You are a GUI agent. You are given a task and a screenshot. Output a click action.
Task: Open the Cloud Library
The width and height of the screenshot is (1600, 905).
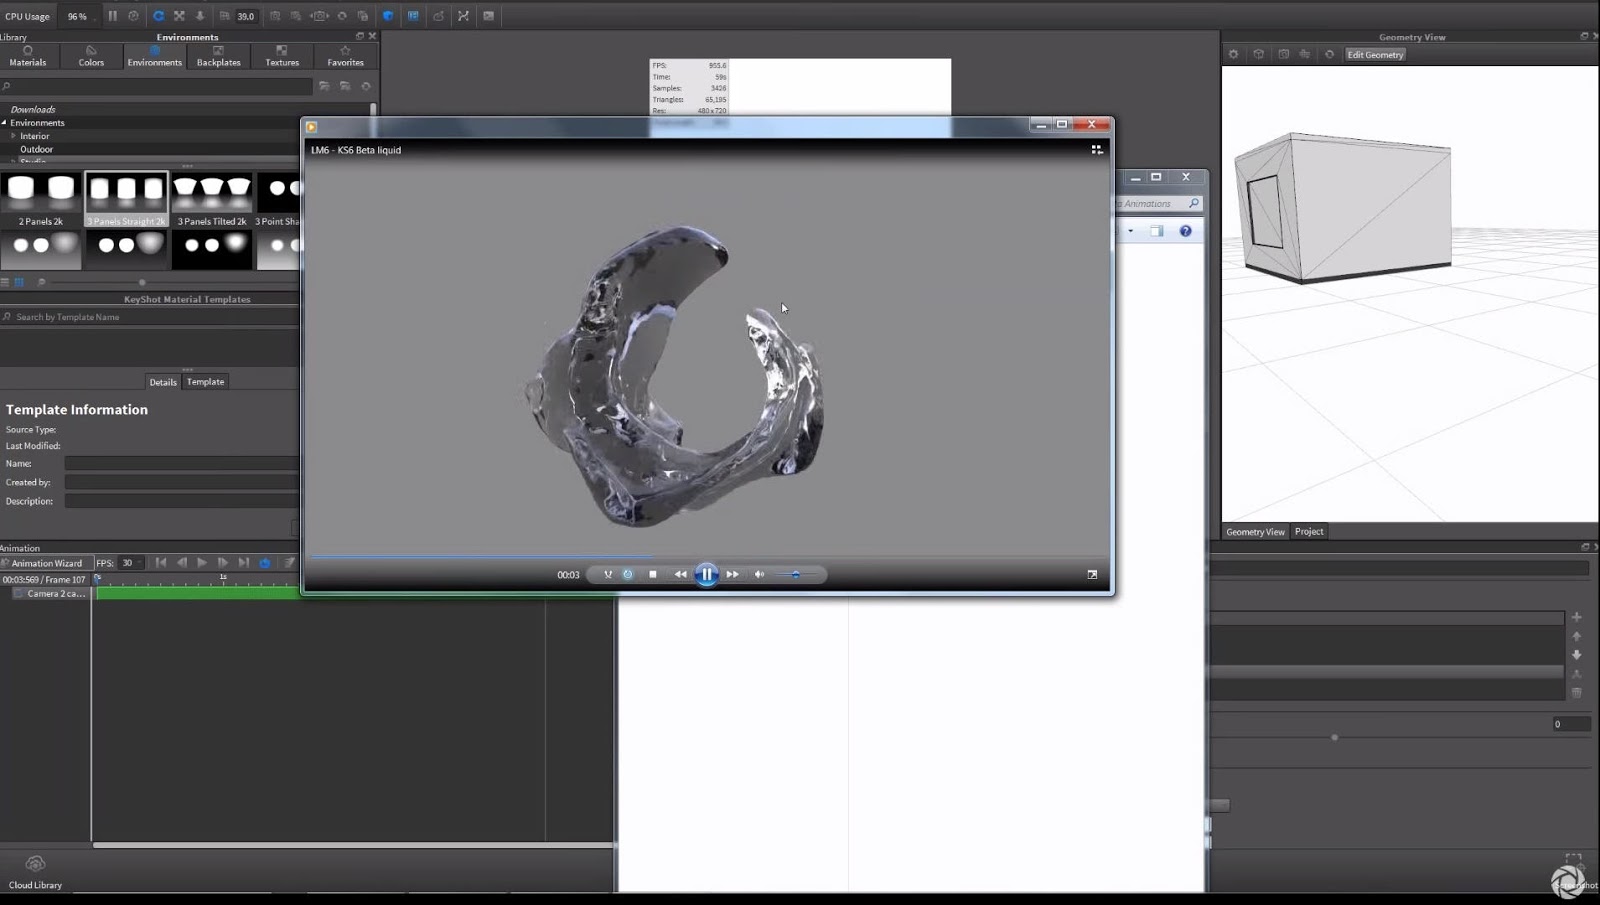tap(35, 870)
